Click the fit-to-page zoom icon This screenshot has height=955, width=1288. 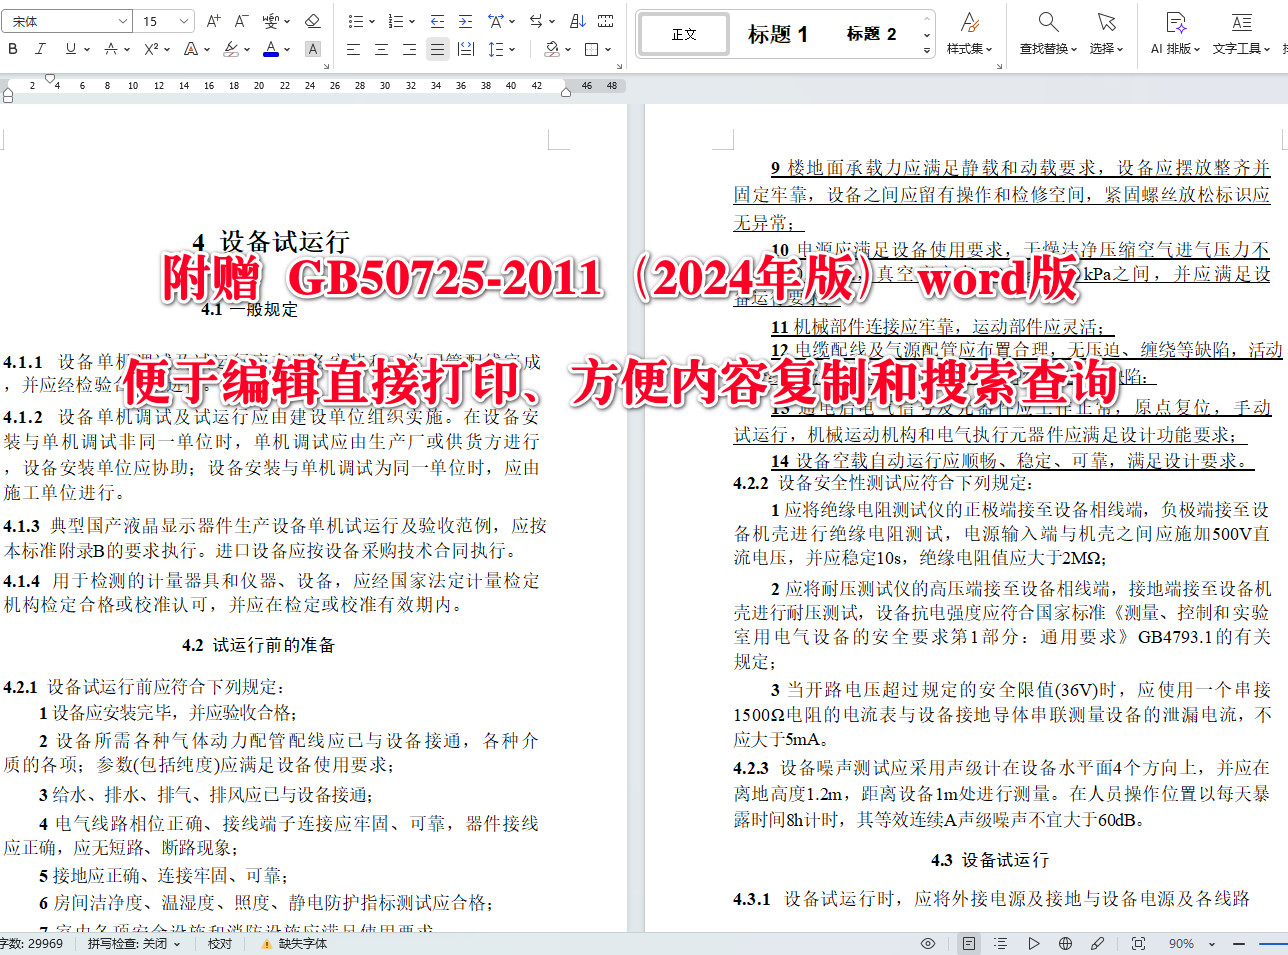[x=1138, y=943]
